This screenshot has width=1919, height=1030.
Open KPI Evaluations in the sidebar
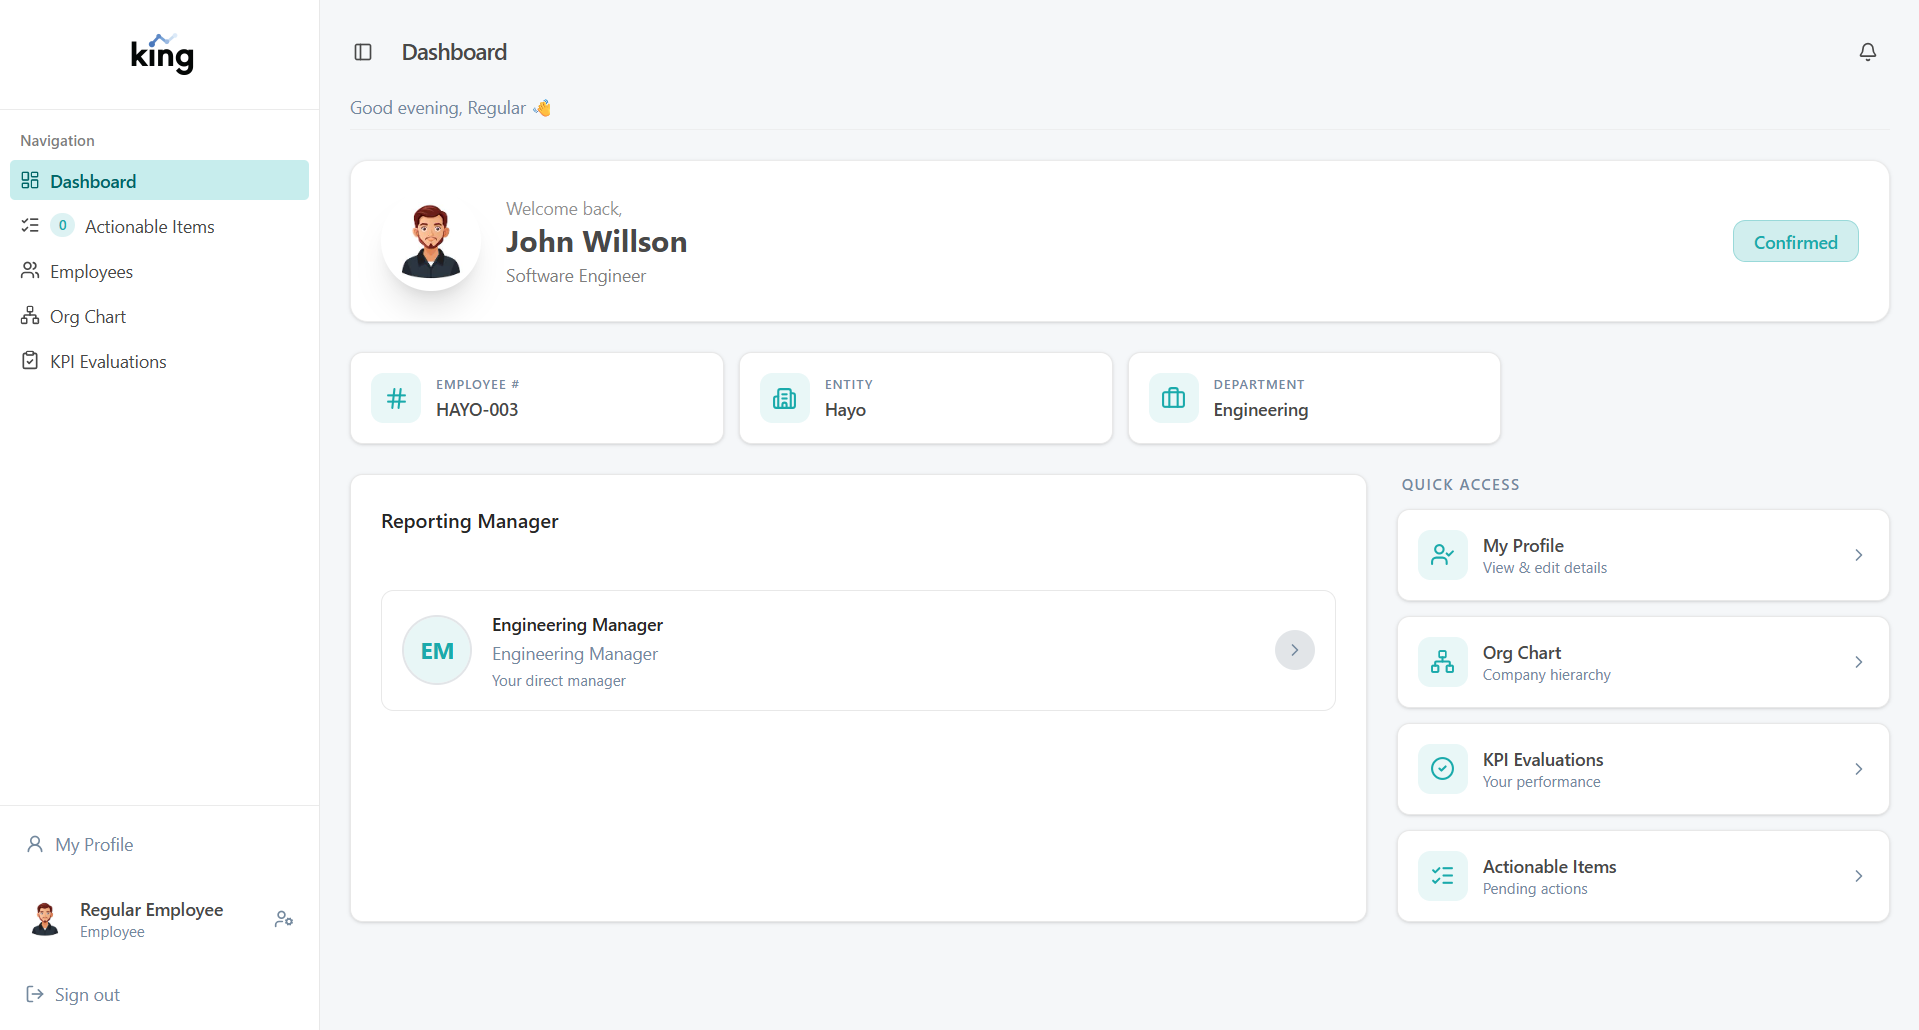point(159,361)
